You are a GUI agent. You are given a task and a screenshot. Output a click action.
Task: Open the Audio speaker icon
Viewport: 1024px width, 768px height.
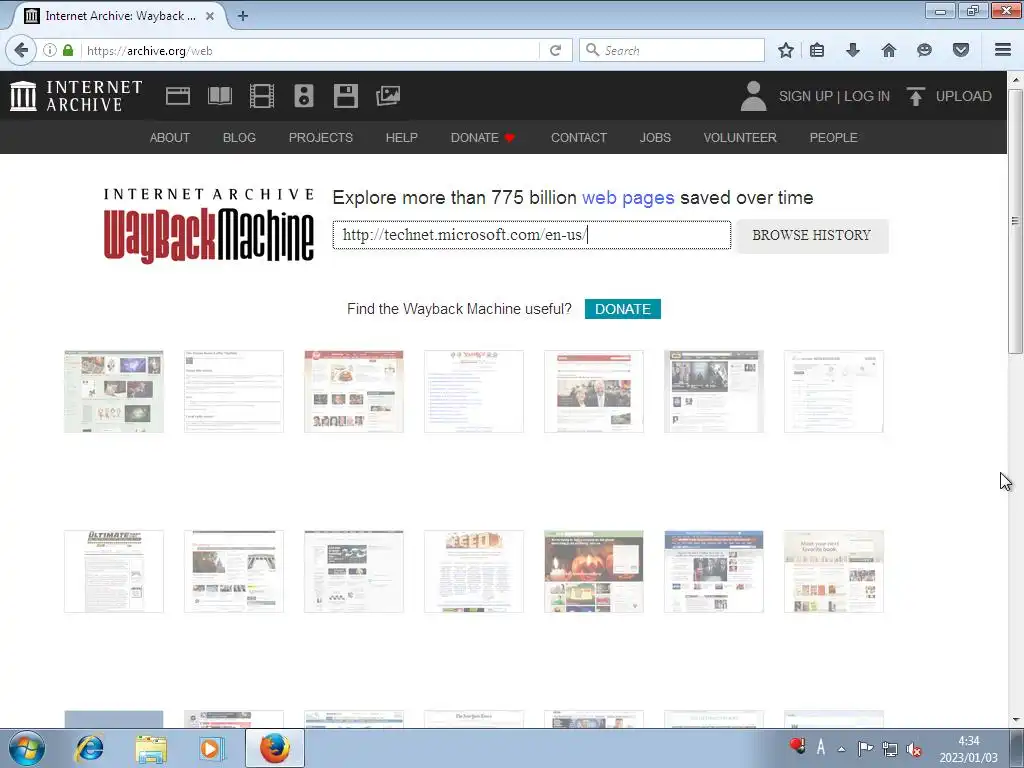point(304,96)
